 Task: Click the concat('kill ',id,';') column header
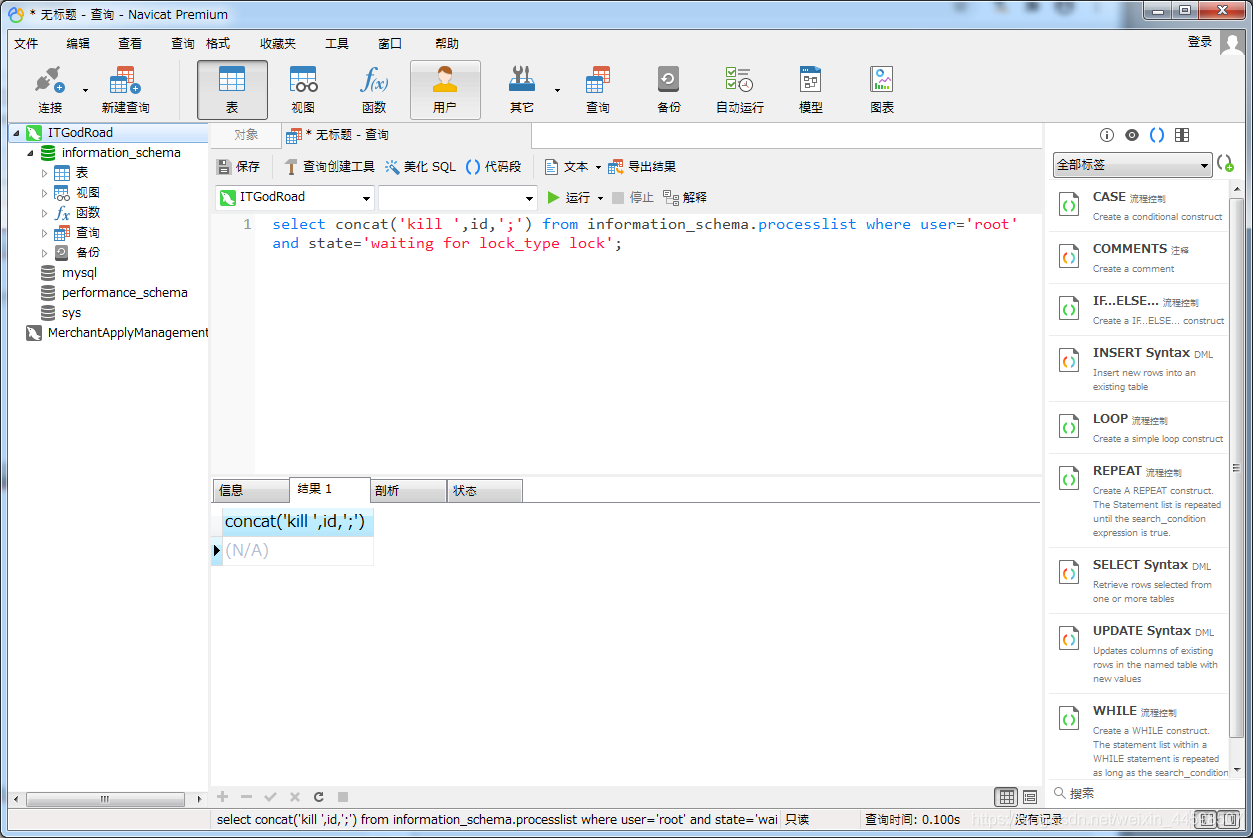pos(298,521)
